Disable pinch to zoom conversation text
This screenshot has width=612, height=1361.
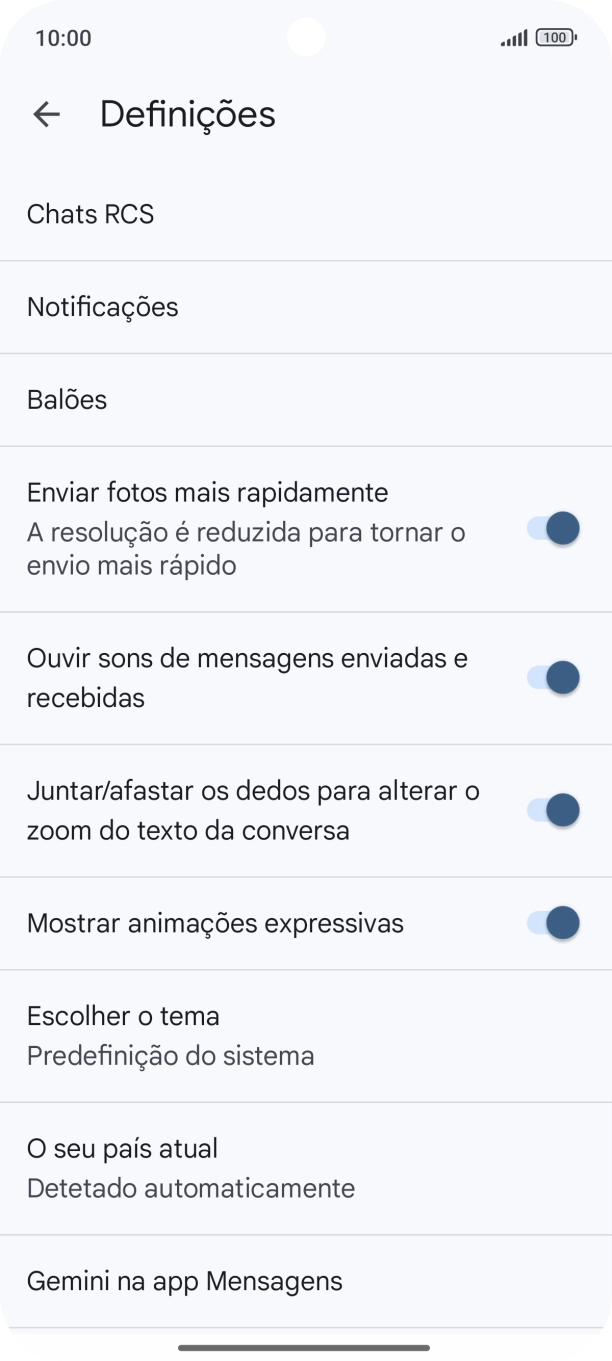coord(549,809)
